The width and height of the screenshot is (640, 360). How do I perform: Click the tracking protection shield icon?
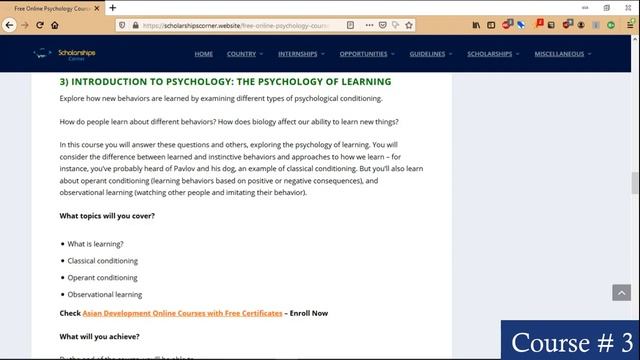[x=122, y=25]
